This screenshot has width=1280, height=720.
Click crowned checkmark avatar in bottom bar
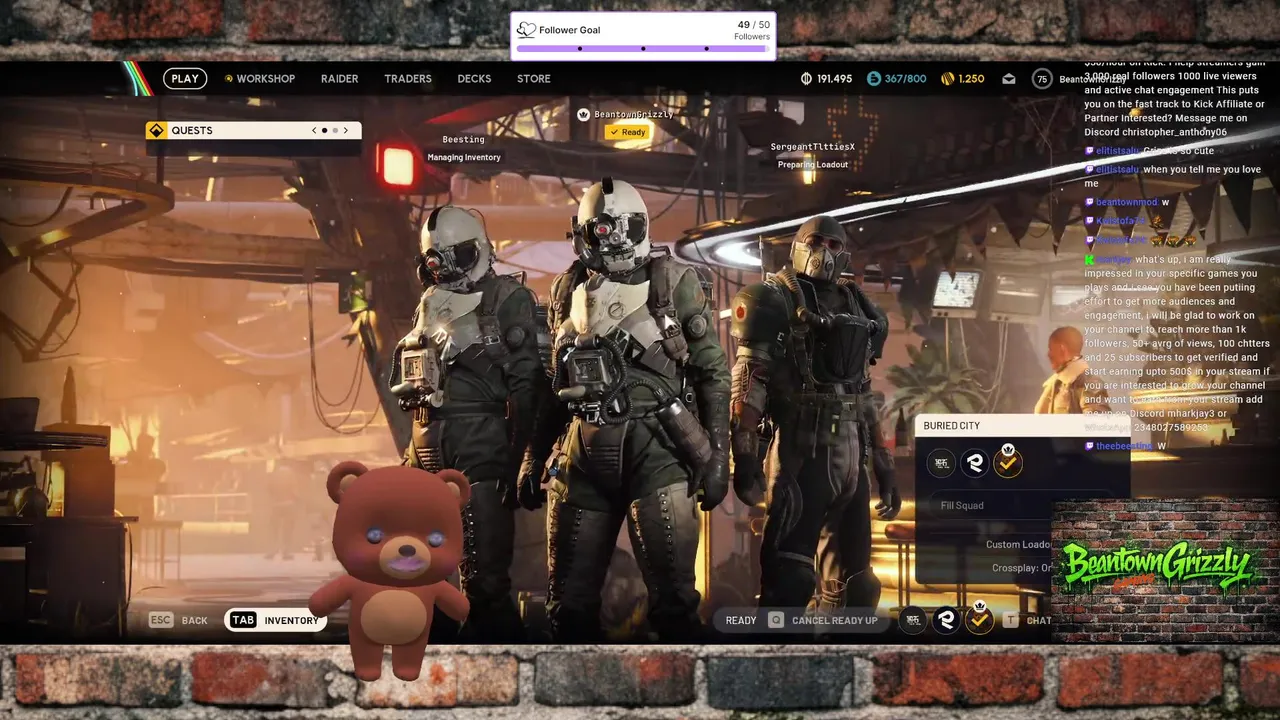click(980, 619)
